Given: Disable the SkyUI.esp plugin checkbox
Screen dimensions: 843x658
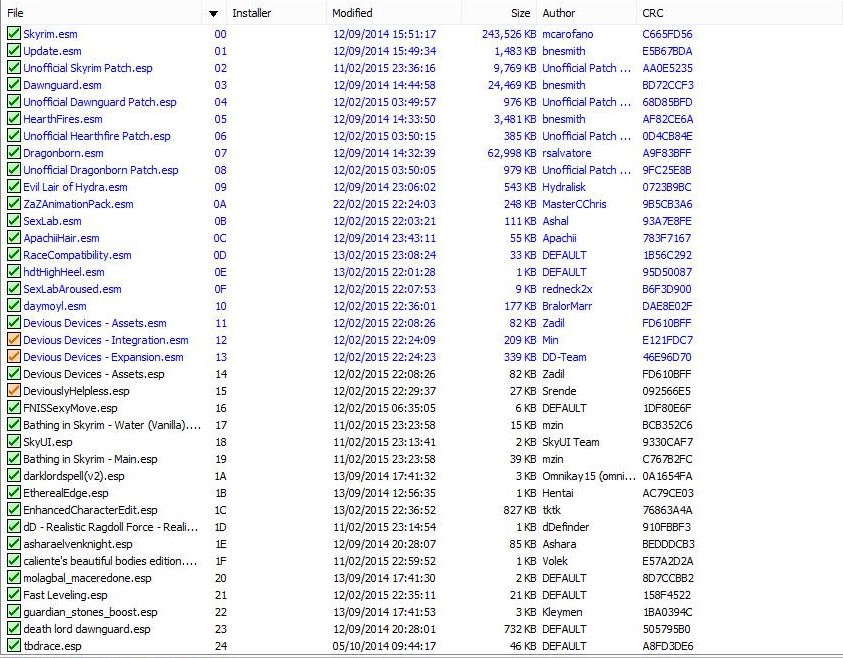Looking at the screenshot, I should [14, 442].
